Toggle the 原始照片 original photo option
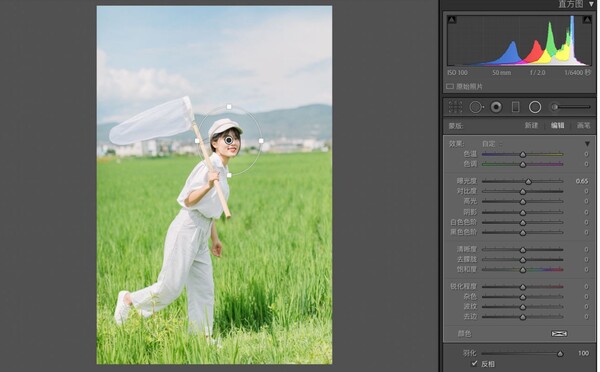The image size is (600, 372). pos(450,86)
